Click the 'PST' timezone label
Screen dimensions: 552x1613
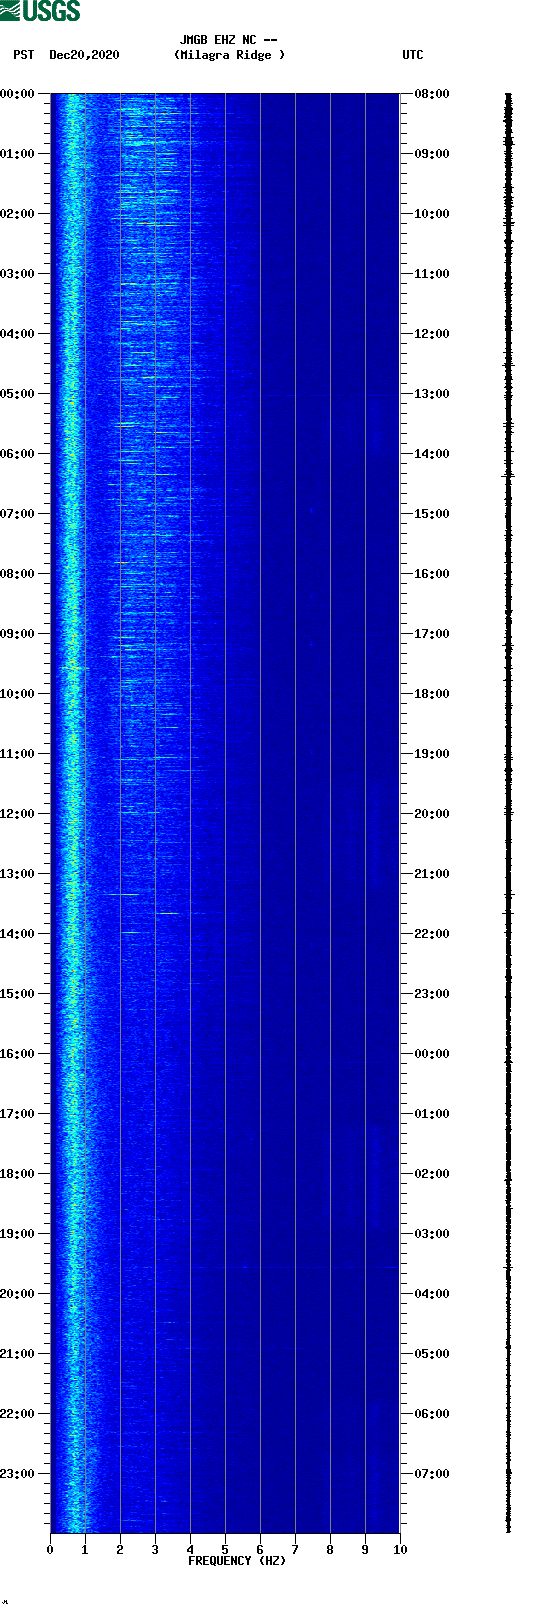point(23,55)
